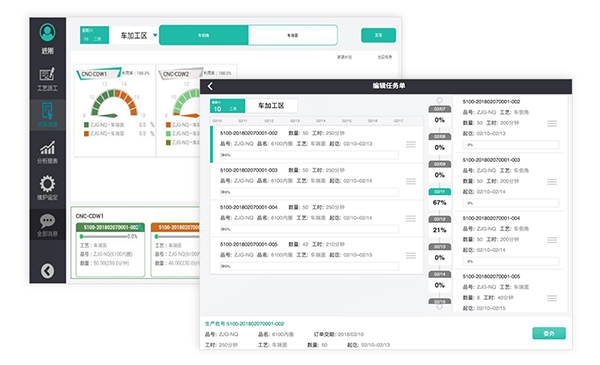The height and width of the screenshot is (365, 600).
Task: Select the CNC-CDW2 machine tab
Action: (x=180, y=73)
